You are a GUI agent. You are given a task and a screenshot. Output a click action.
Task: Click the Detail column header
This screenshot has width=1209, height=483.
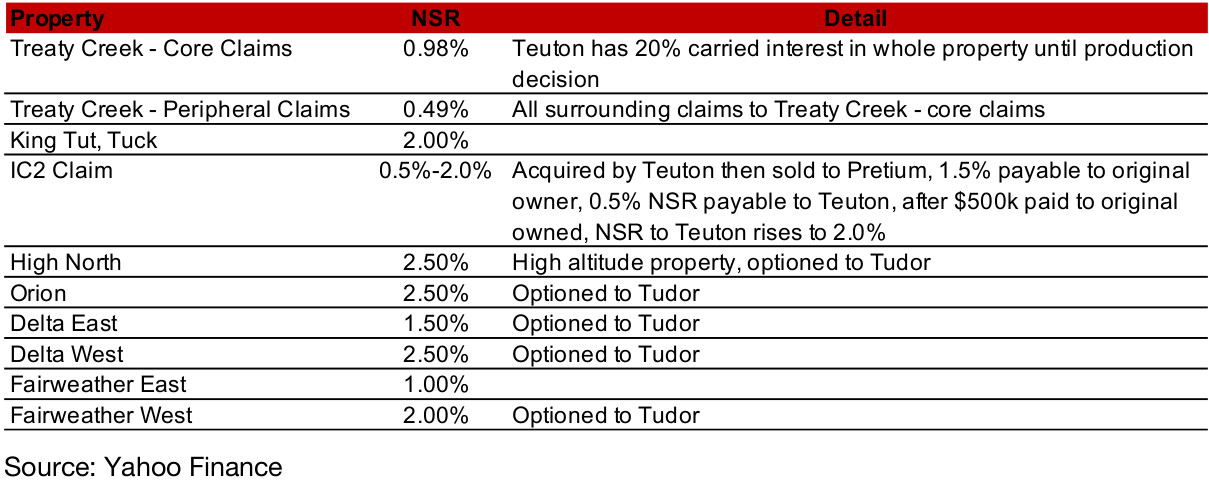pos(855,18)
